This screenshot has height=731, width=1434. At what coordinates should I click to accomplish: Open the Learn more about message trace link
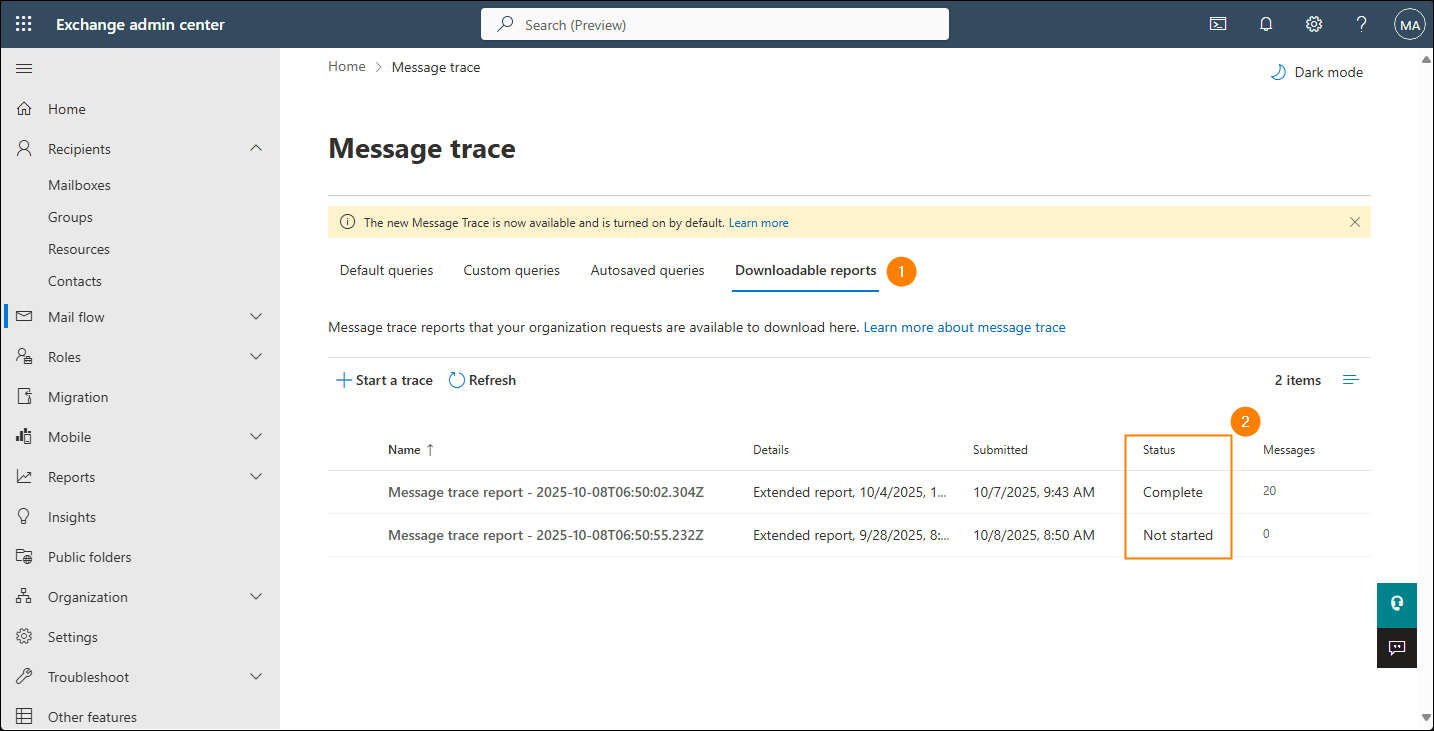[x=963, y=327]
